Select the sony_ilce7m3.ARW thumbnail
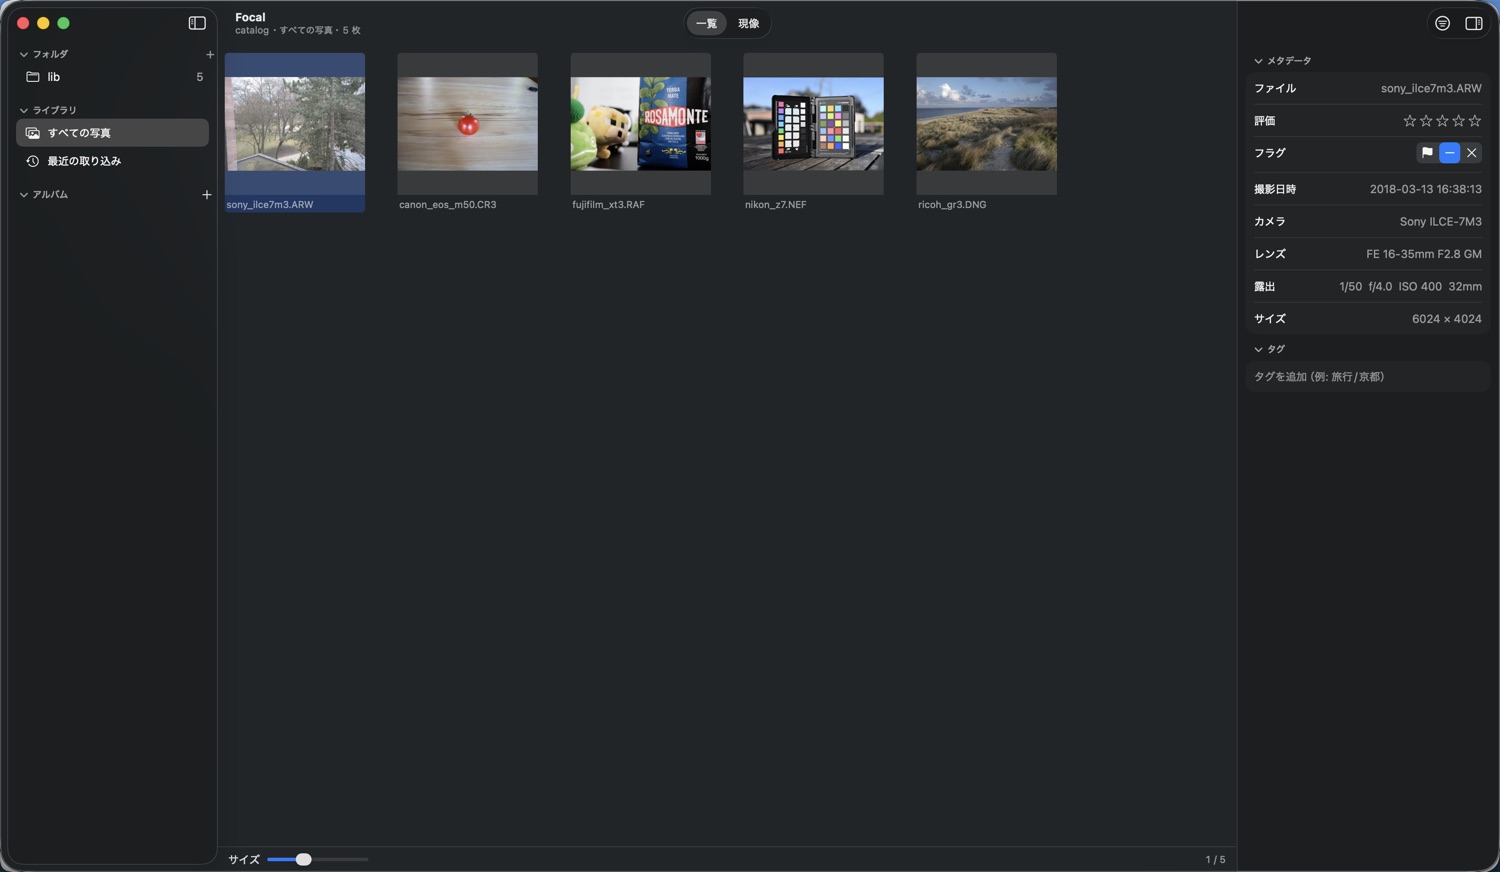 click(x=295, y=124)
